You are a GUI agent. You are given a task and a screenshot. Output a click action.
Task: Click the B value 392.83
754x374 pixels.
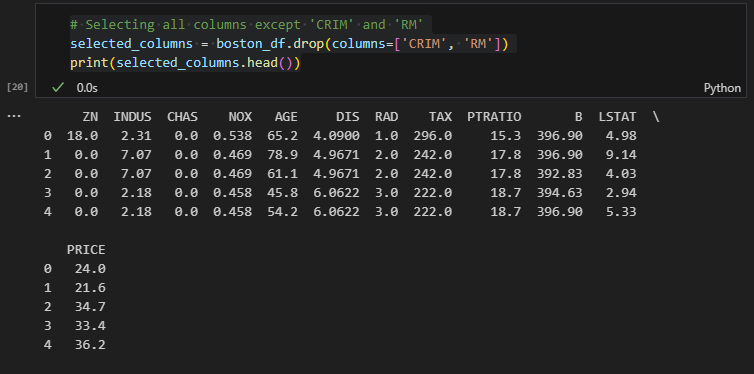560,174
